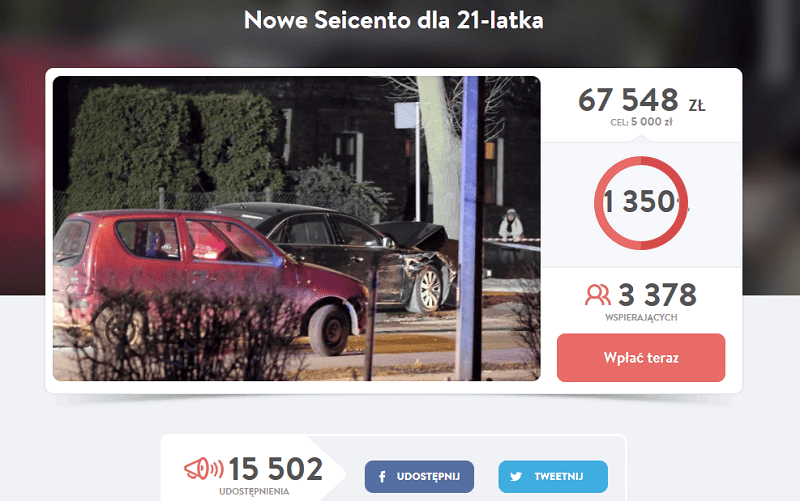800x501 pixels.
Task: Click the supporters people icon
Action: 597,295
